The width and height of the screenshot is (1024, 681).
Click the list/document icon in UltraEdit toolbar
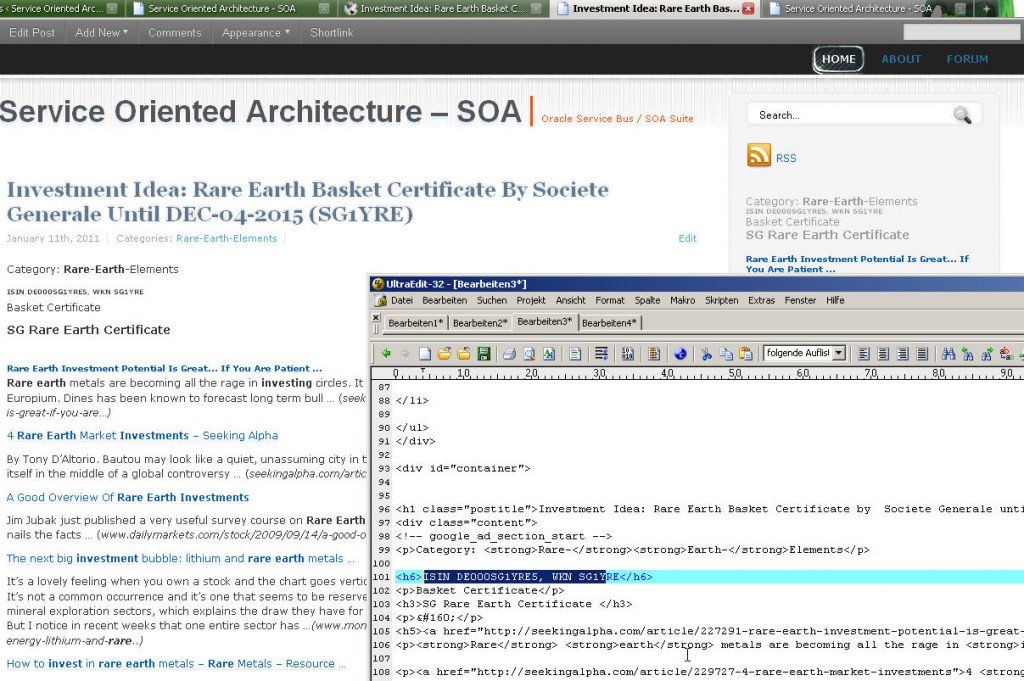click(x=575, y=353)
